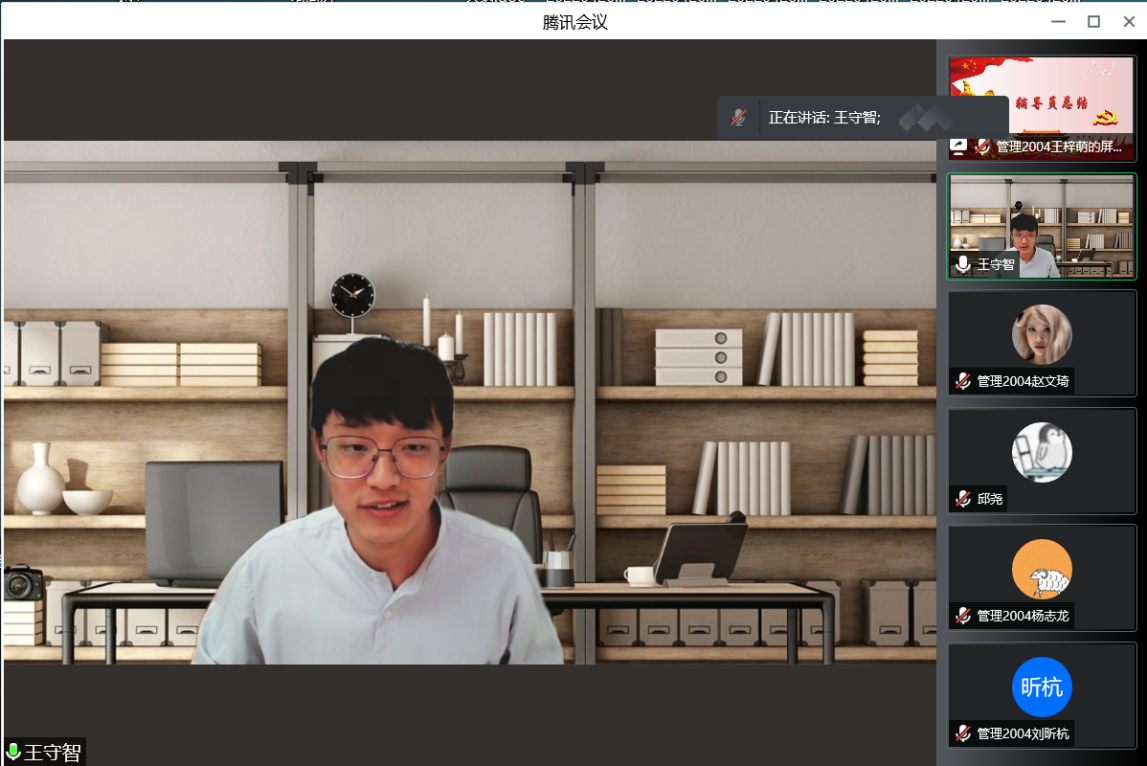The height and width of the screenshot is (766, 1147).
Task: Click the 管理2004刘昕杭 name label
Action: pyautogui.click(x=1022, y=734)
